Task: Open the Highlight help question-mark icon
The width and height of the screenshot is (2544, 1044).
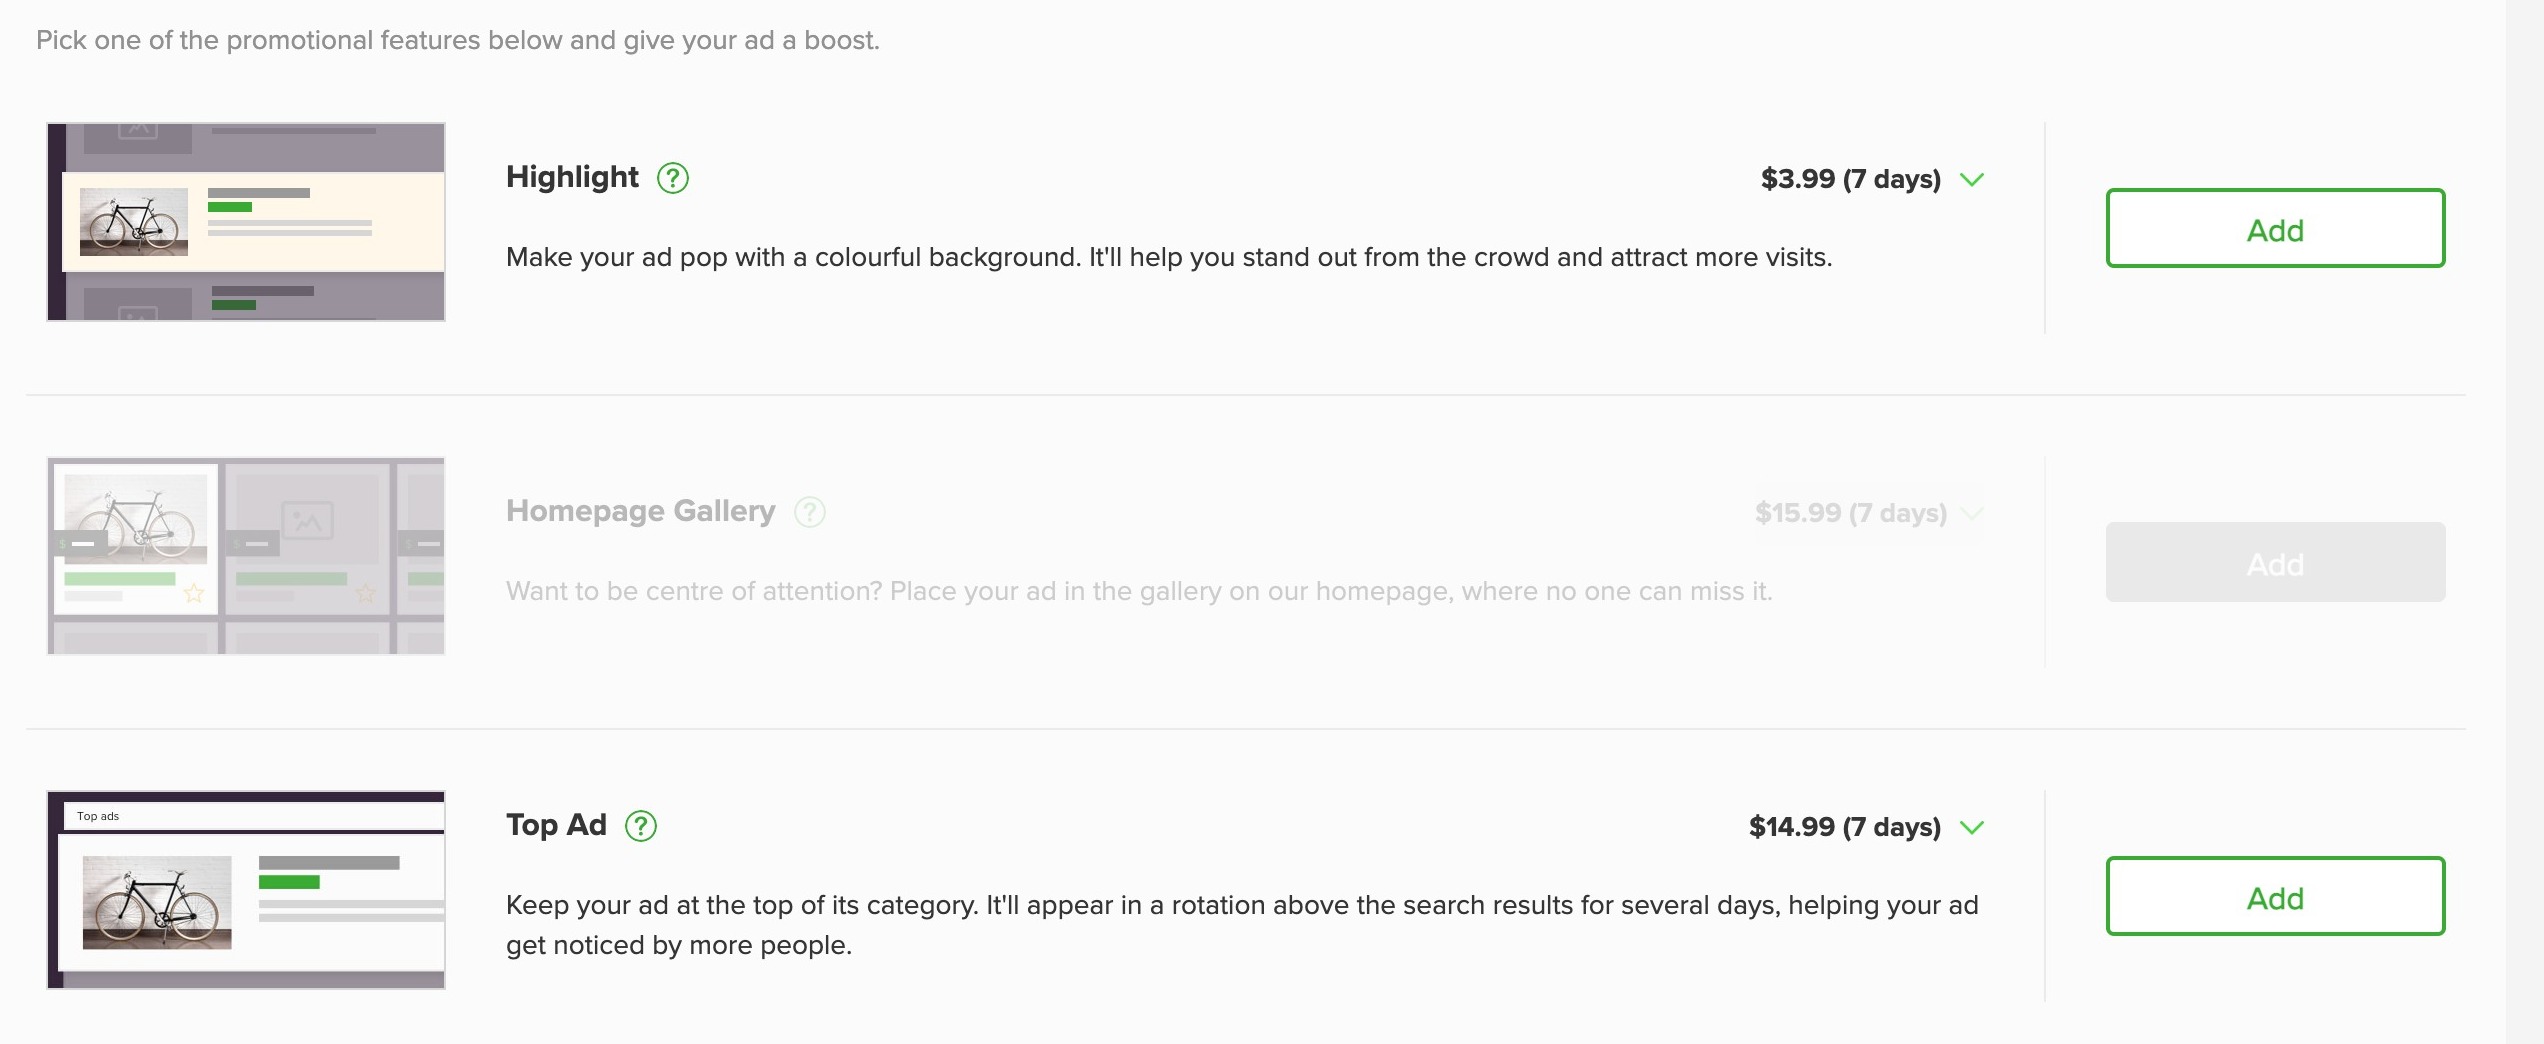Action: point(673,178)
